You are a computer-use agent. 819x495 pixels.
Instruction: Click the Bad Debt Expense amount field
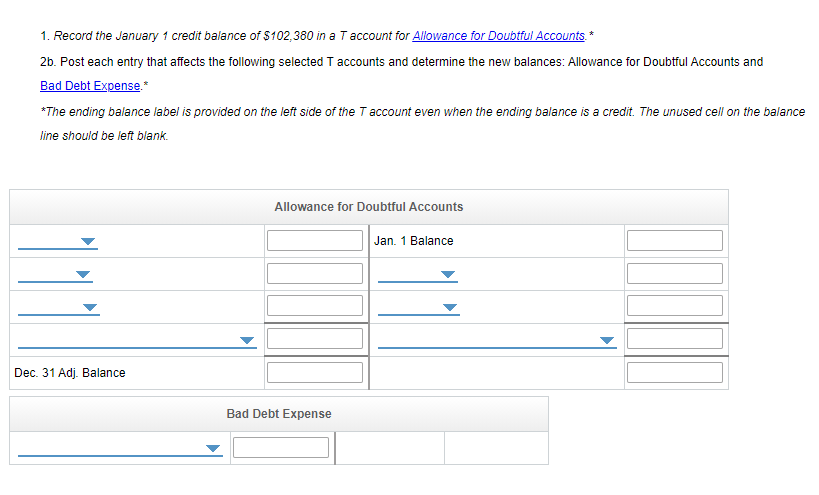click(x=281, y=448)
